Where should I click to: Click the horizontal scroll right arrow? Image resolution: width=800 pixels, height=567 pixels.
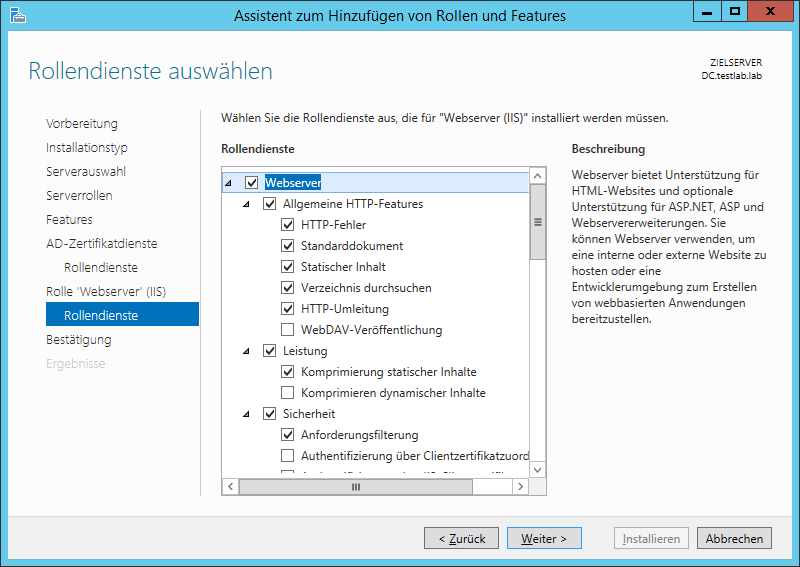pyautogui.click(x=520, y=486)
